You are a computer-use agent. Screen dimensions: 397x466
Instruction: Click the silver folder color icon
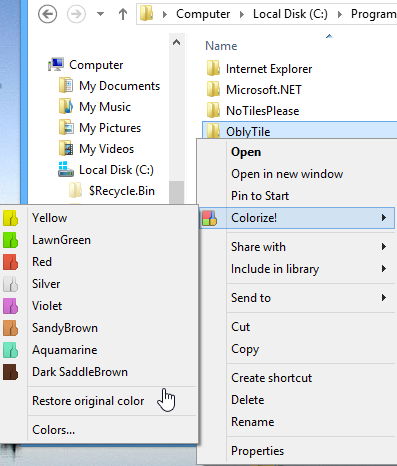[10, 284]
